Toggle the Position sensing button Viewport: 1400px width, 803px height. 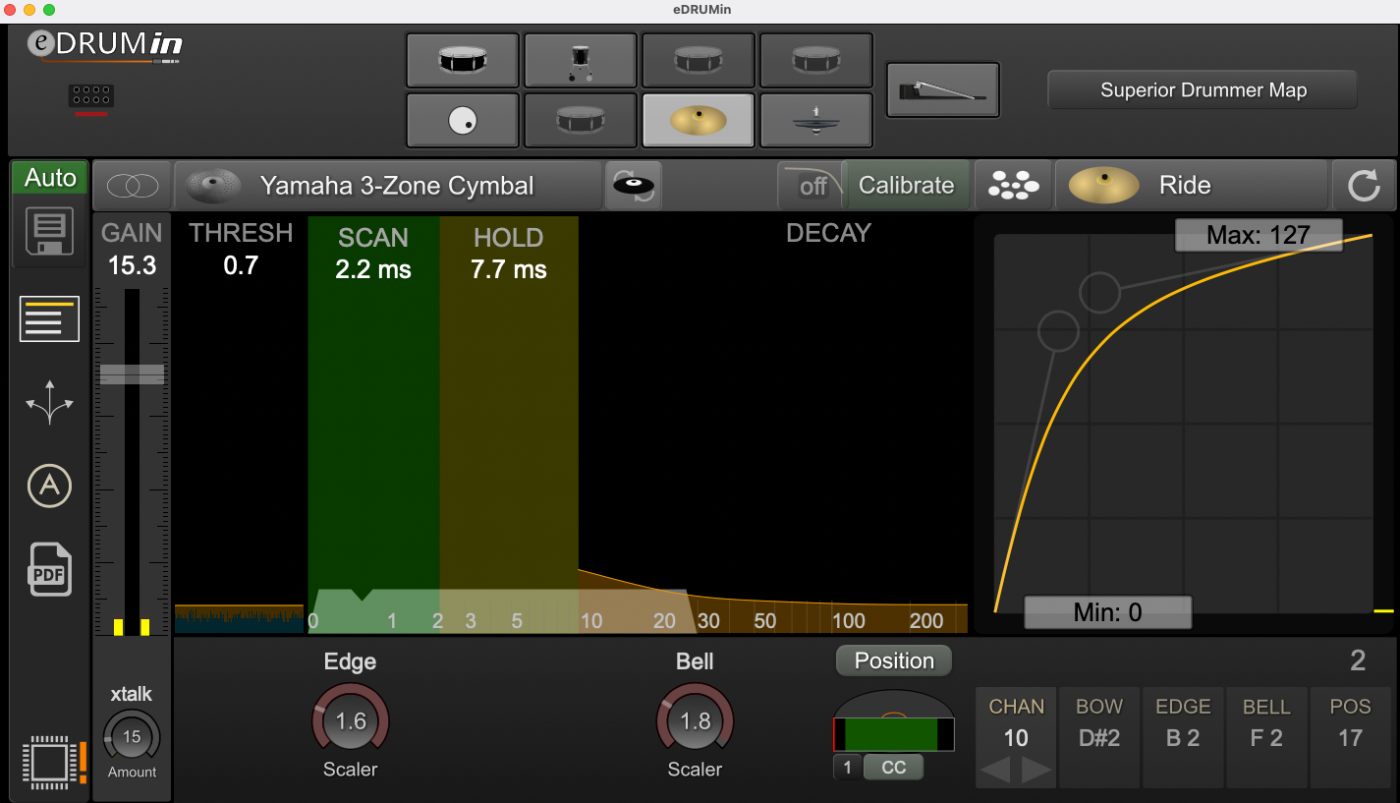(894, 661)
